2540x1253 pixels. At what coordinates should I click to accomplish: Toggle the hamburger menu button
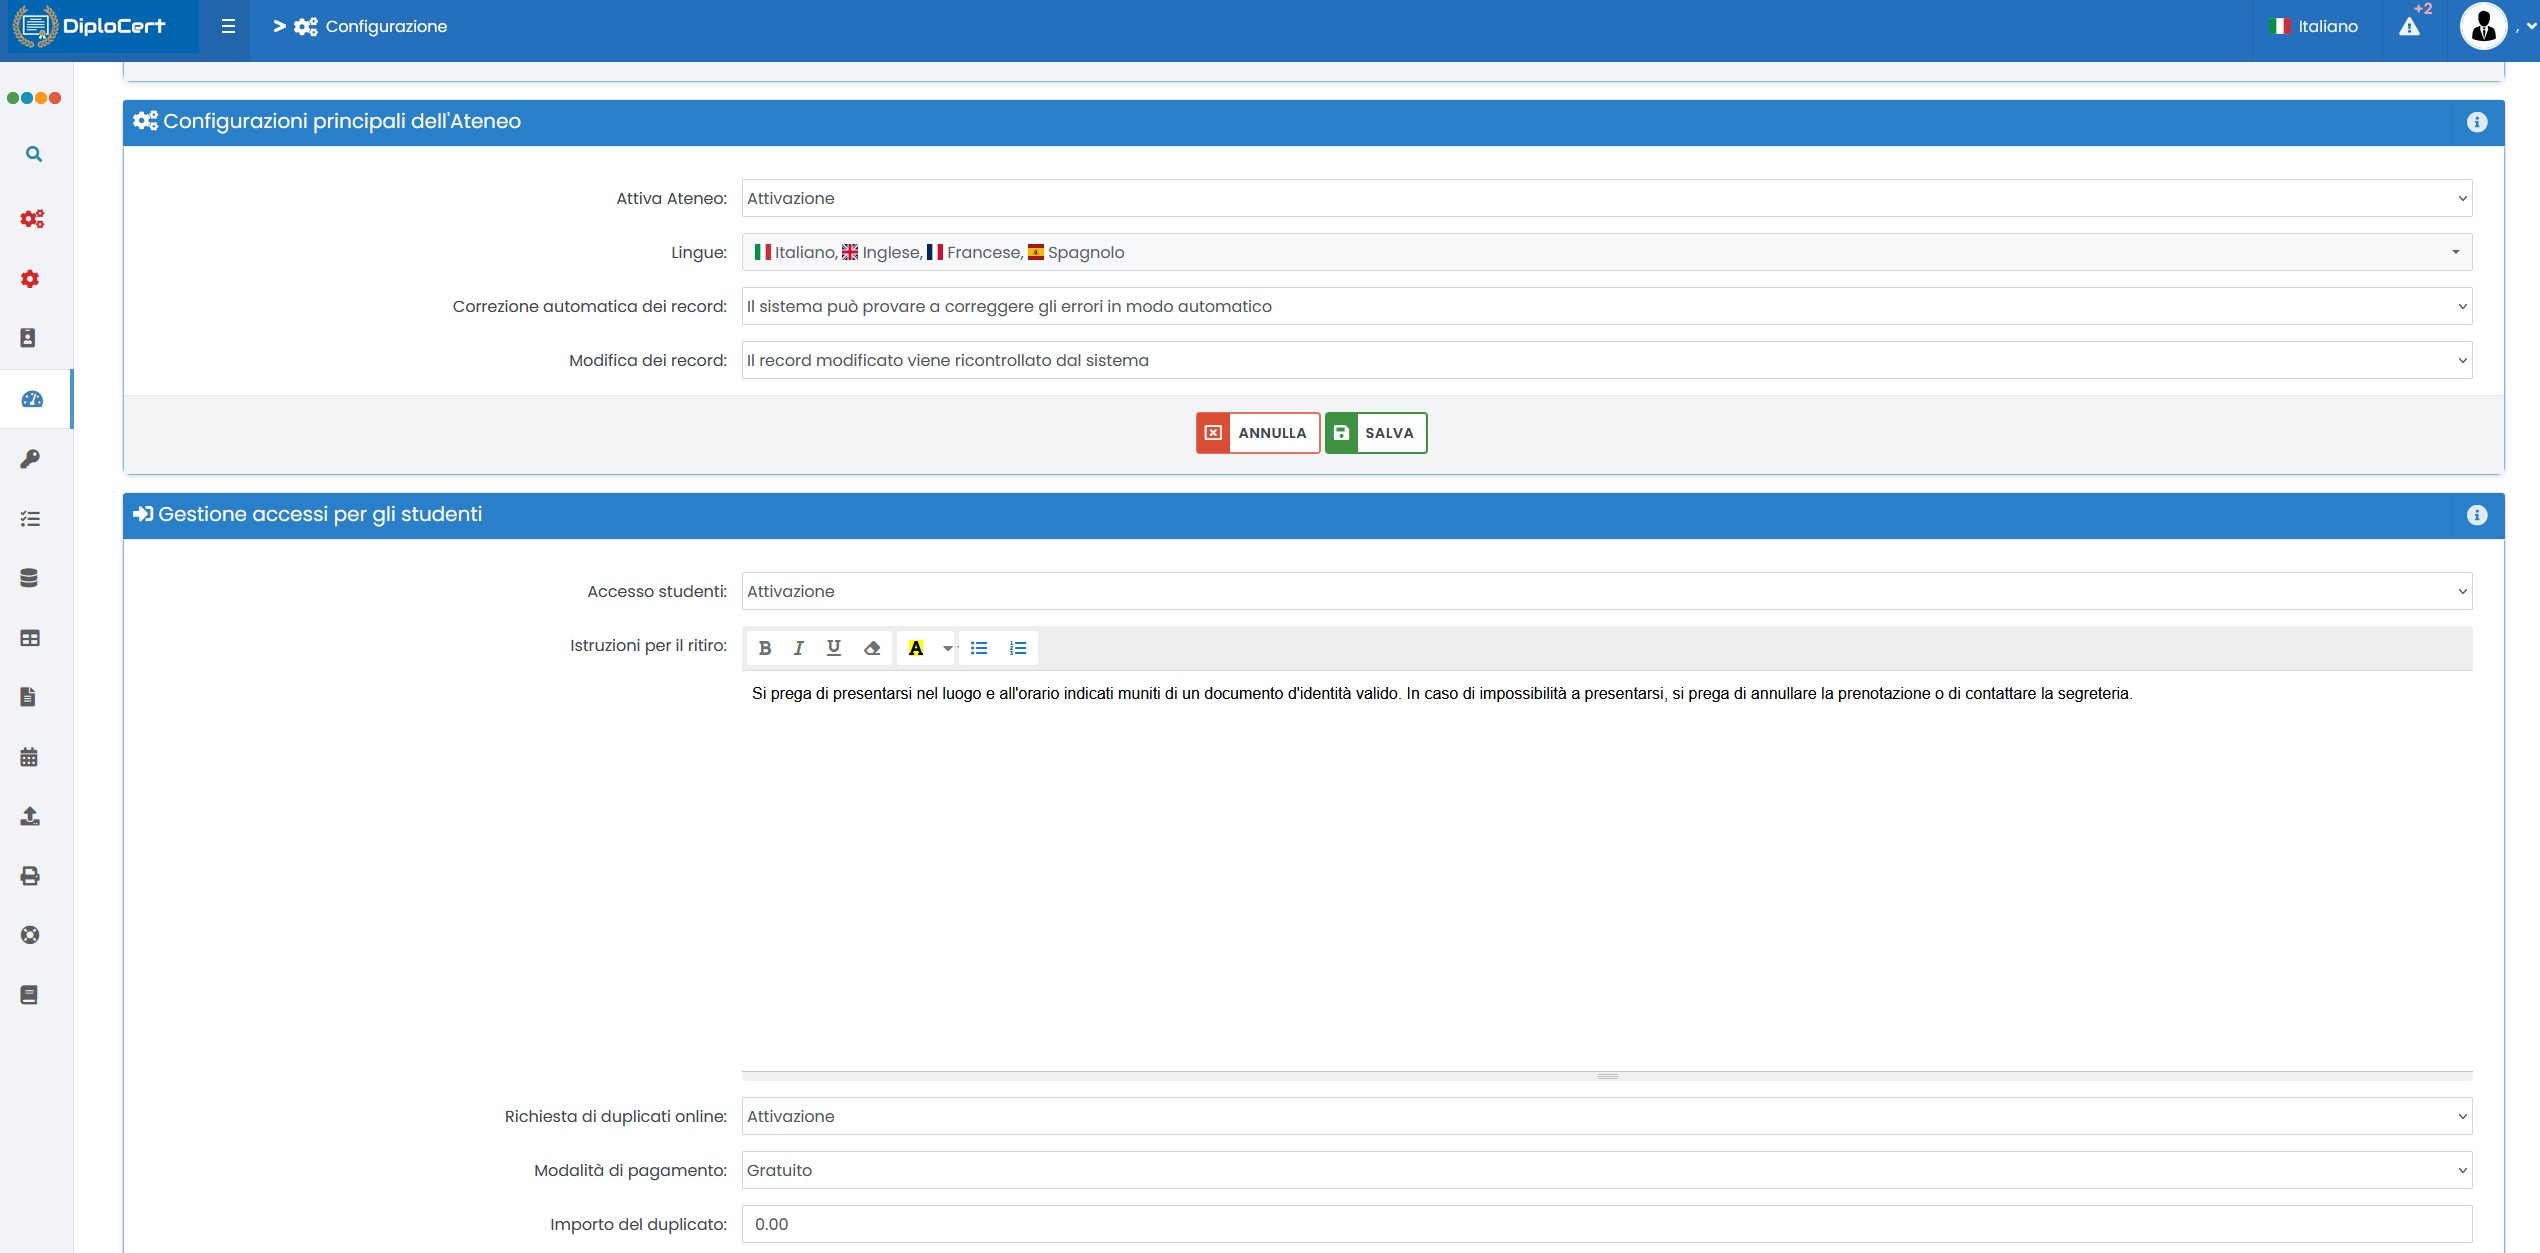coord(228,27)
